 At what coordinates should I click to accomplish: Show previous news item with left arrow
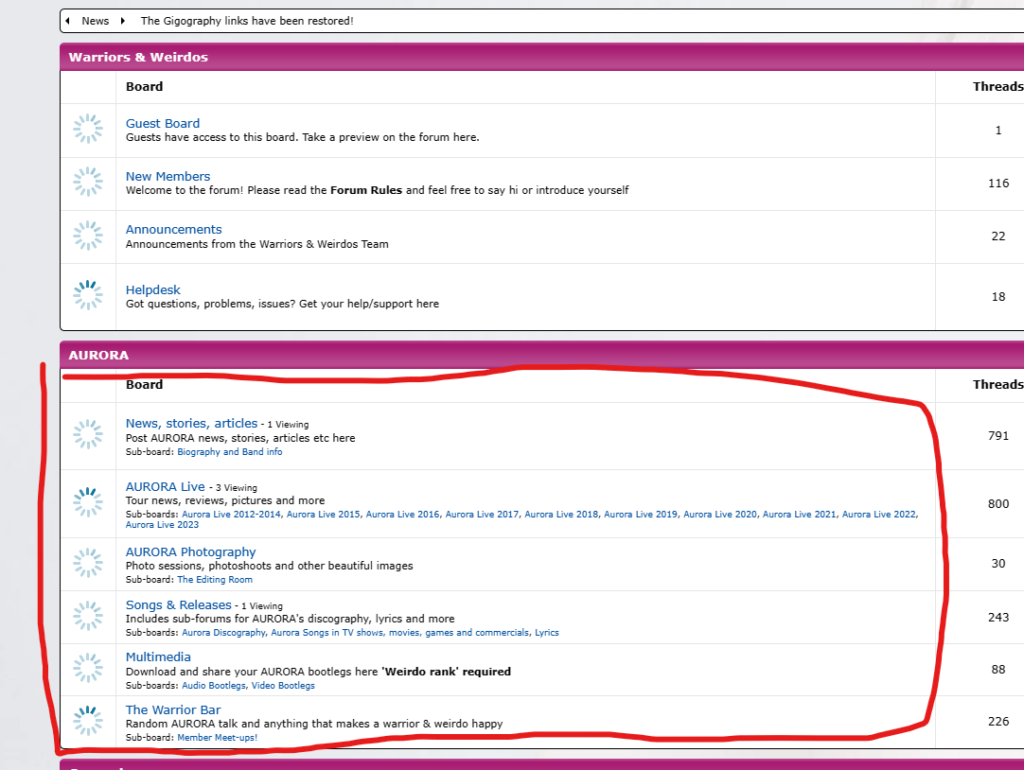(67, 21)
